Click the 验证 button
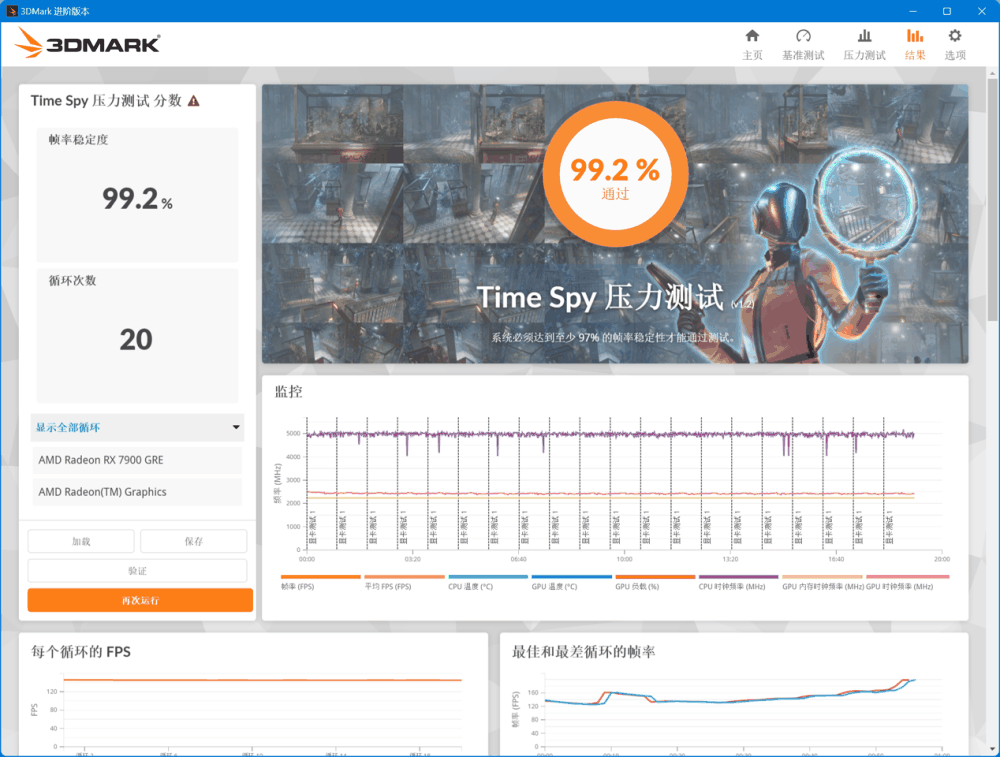1000x757 pixels. click(137, 570)
